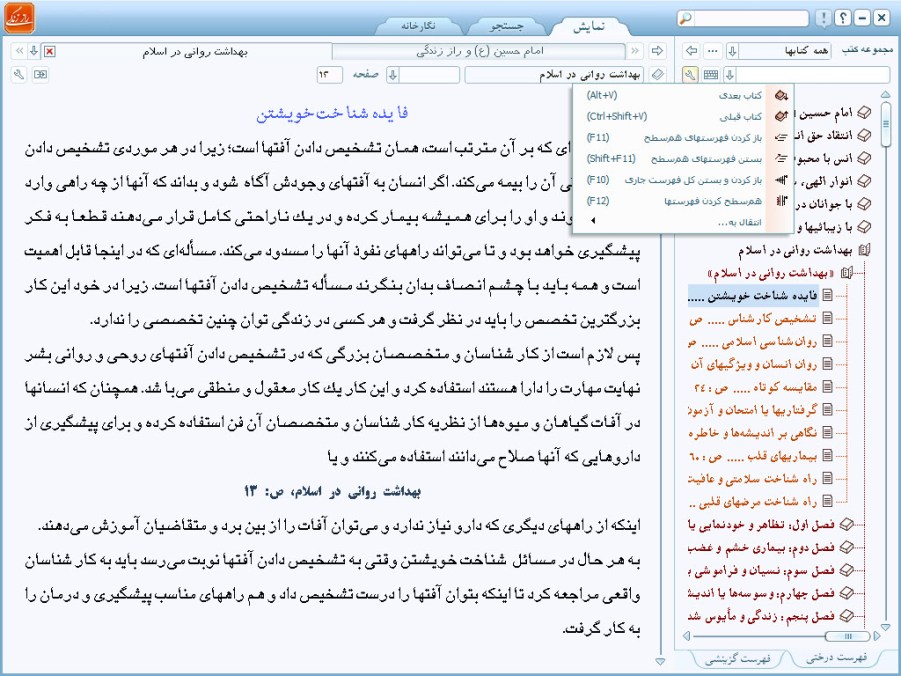Choose 'باز کردن و بستن کل فهرست جاری'

684,180
